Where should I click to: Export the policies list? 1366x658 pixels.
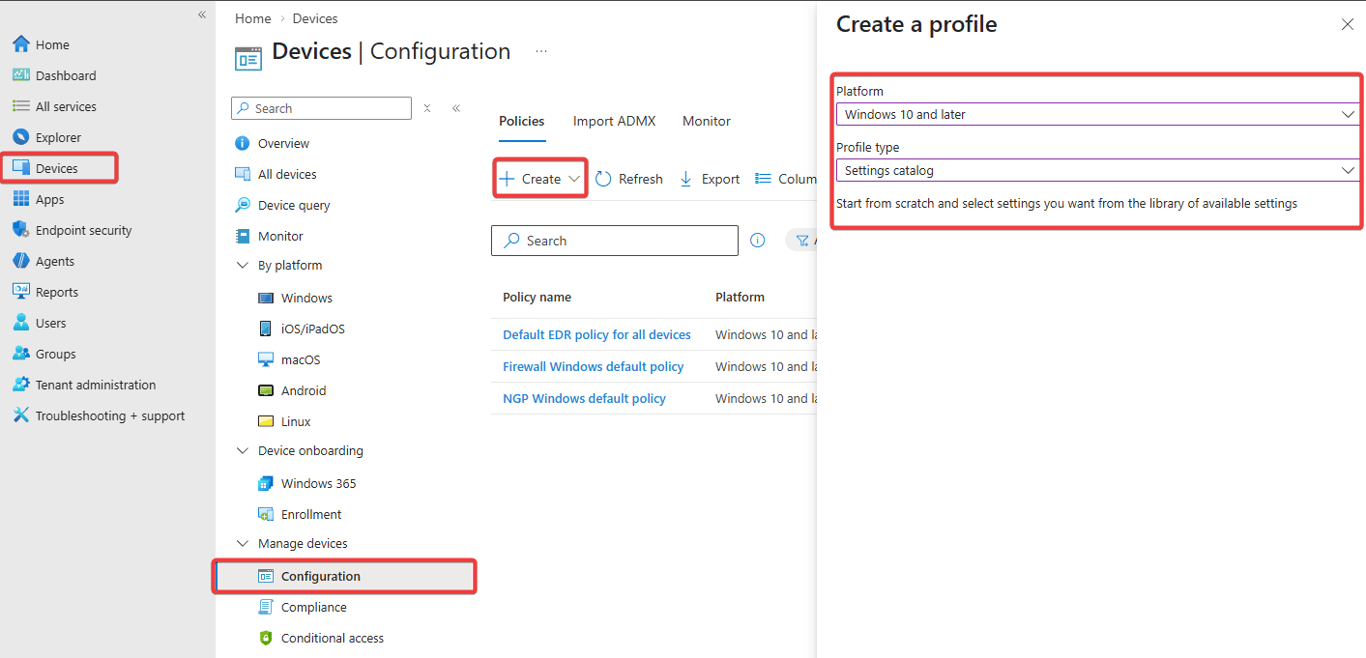tap(710, 179)
